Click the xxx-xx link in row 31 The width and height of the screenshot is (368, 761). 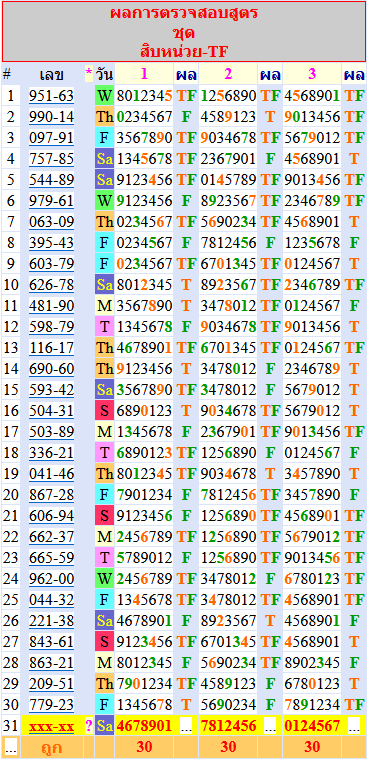(51, 727)
